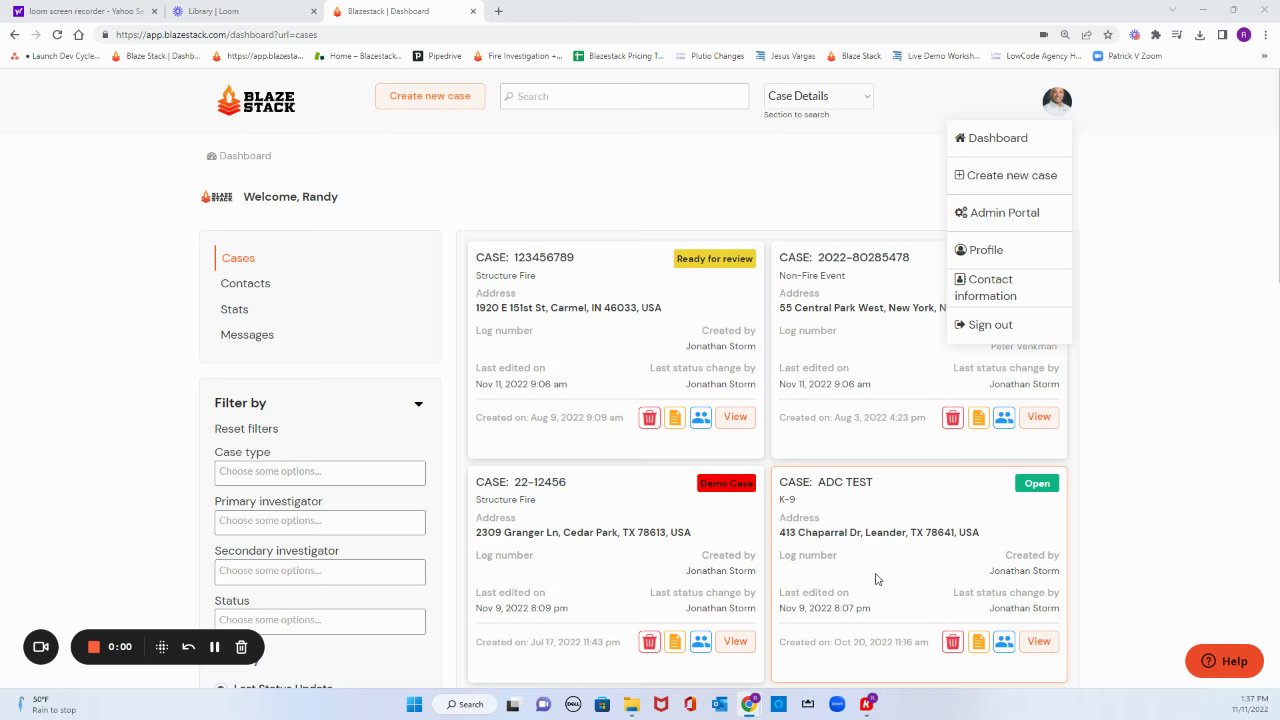Screen dimensions: 1280x720
Task: Open a new browser tab
Action: pos(498,11)
